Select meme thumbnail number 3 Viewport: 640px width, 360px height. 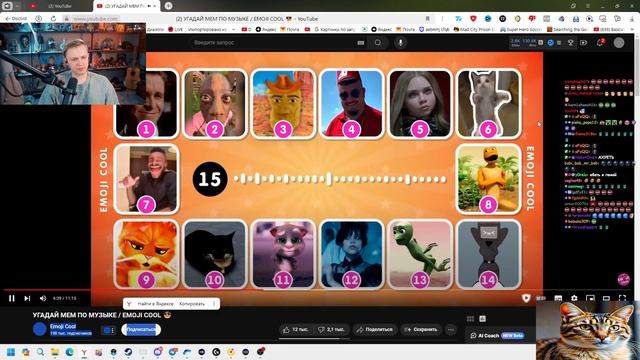[283, 104]
